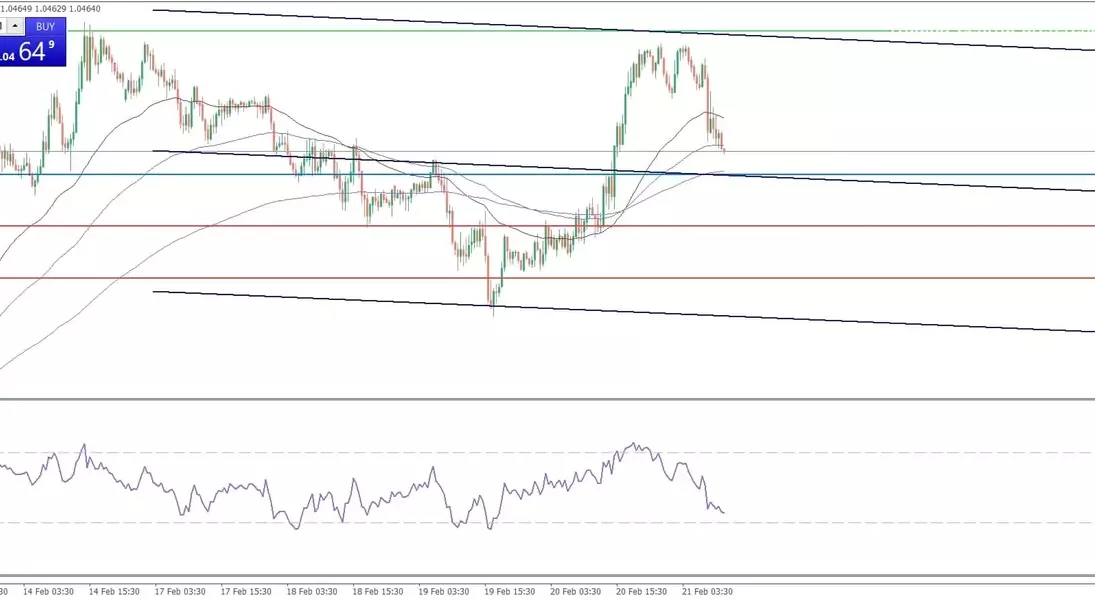Select the middle black channel trendline
This screenshot has width=1095, height=600.
click(x=900, y=182)
